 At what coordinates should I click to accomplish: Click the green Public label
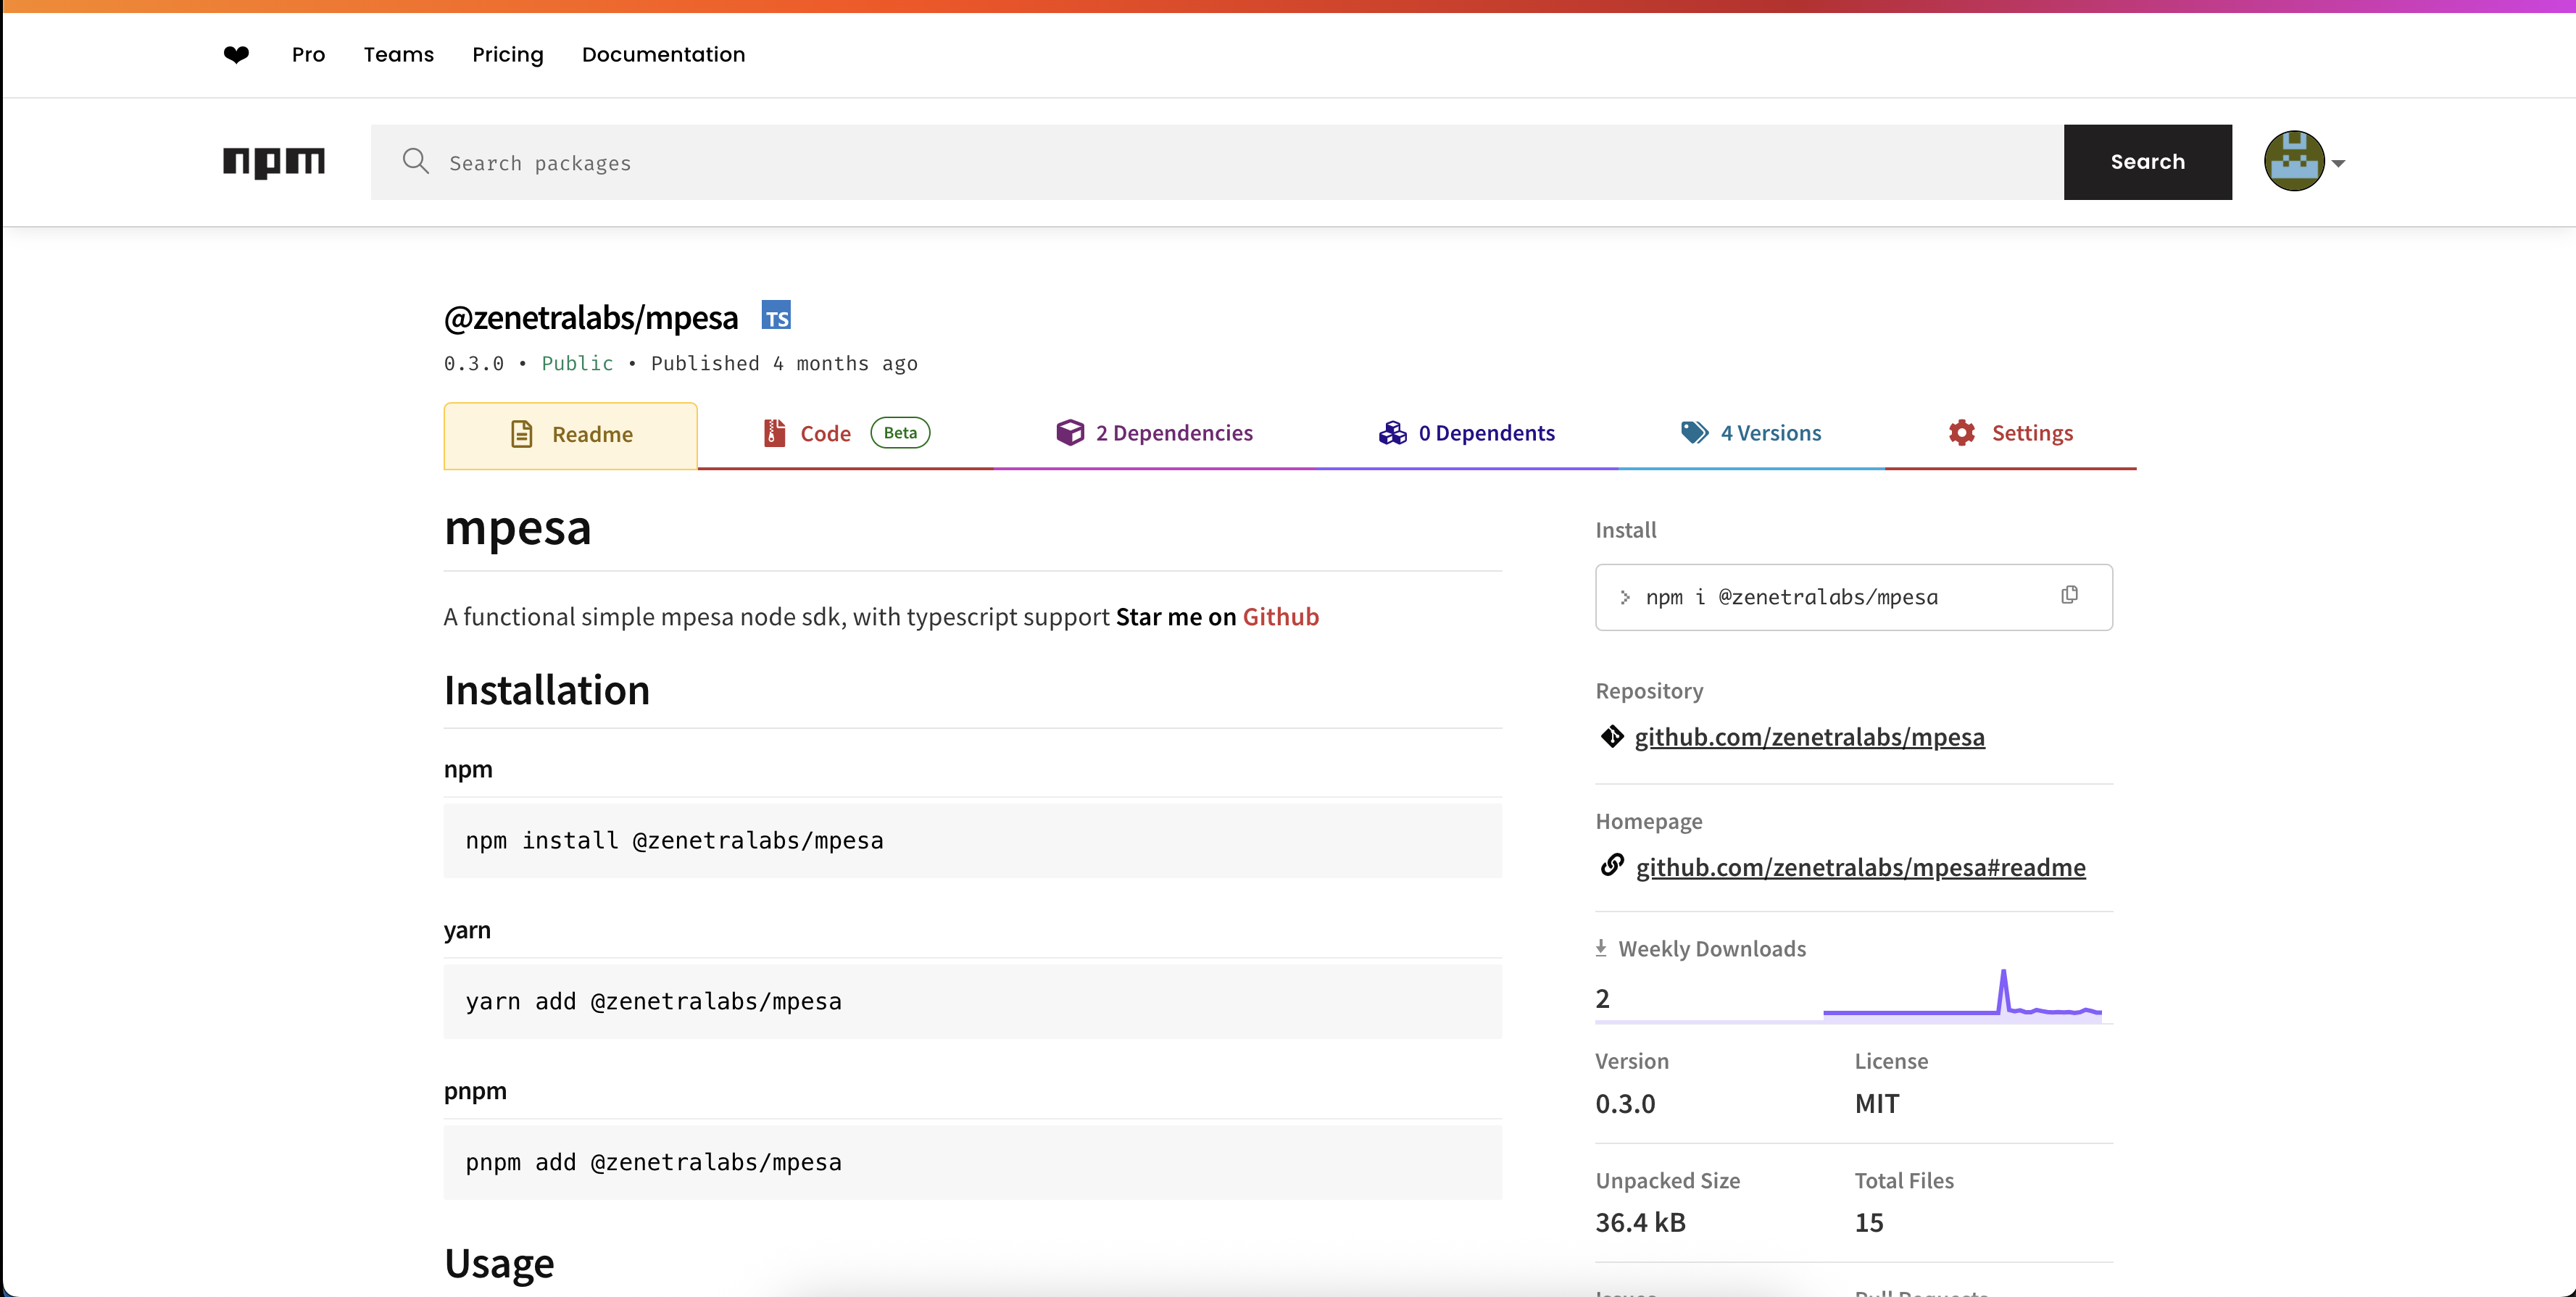[577, 363]
